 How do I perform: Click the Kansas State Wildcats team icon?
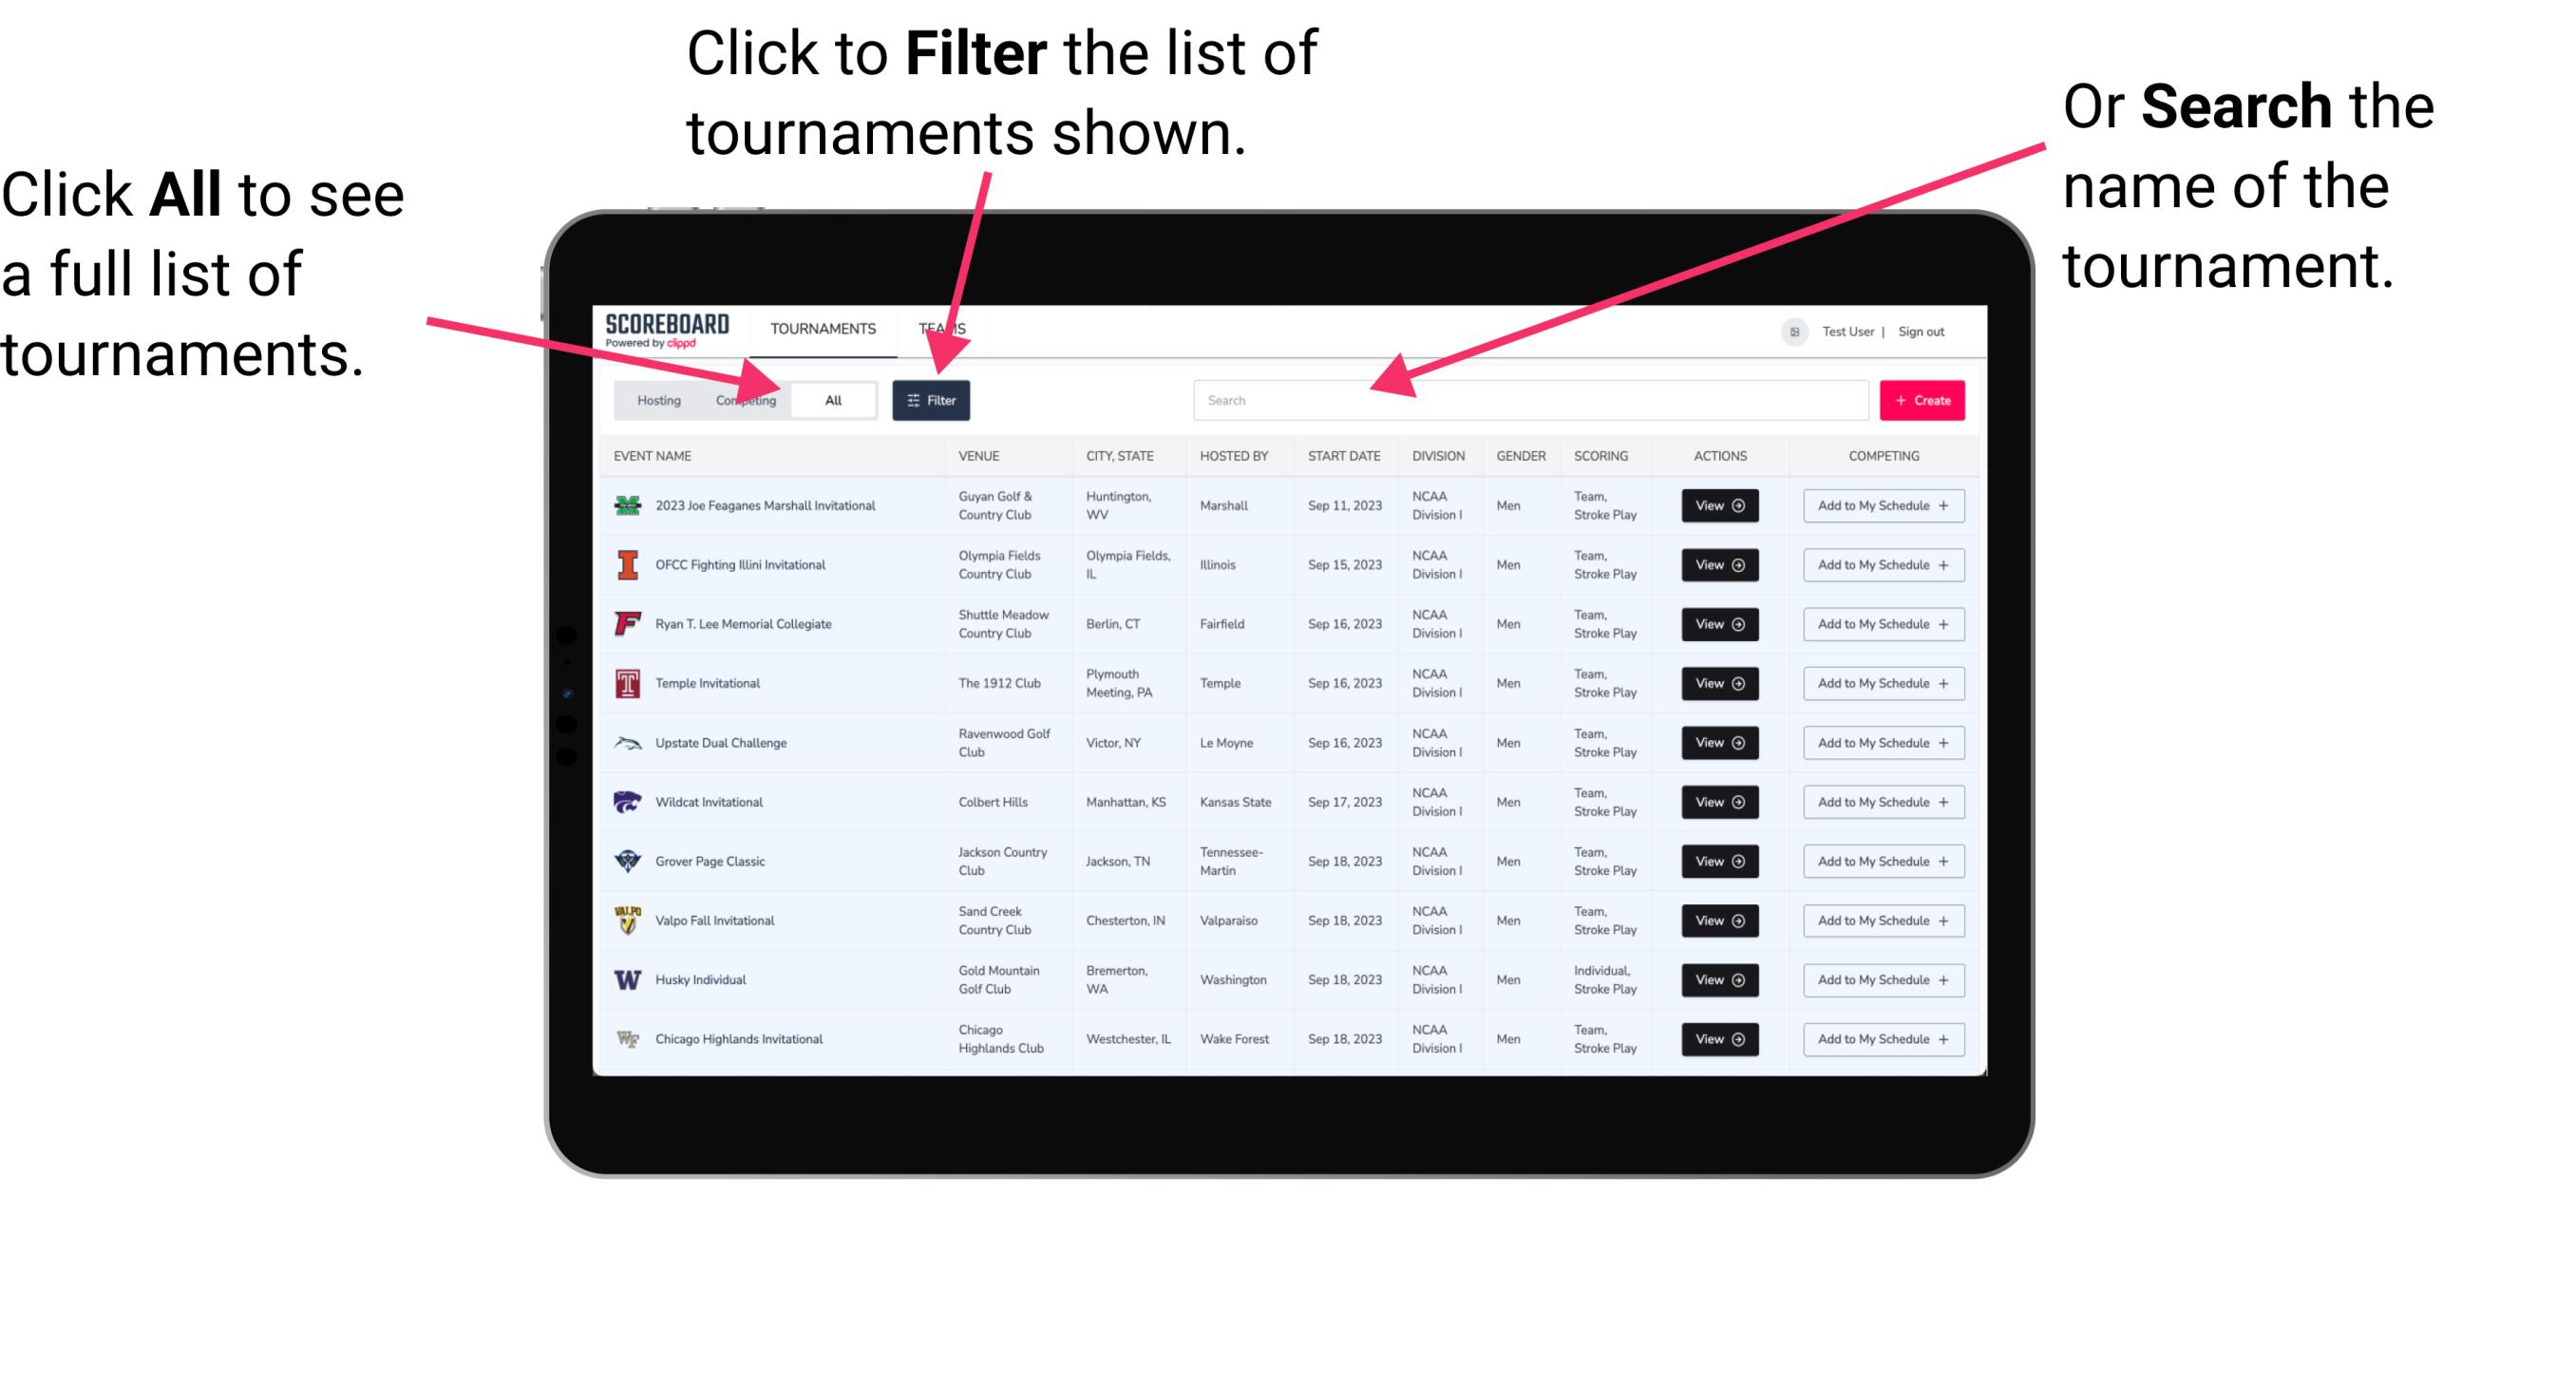pos(628,802)
